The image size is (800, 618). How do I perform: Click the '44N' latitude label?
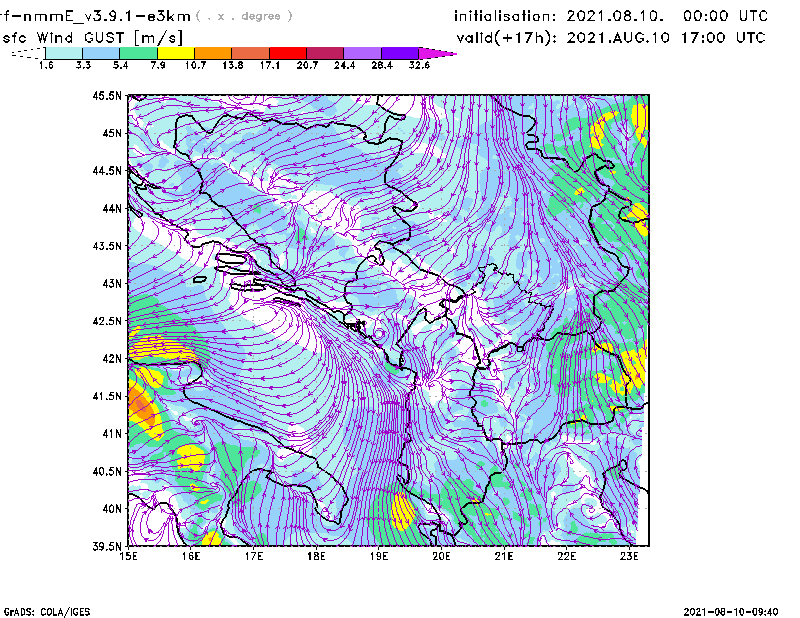click(x=112, y=208)
